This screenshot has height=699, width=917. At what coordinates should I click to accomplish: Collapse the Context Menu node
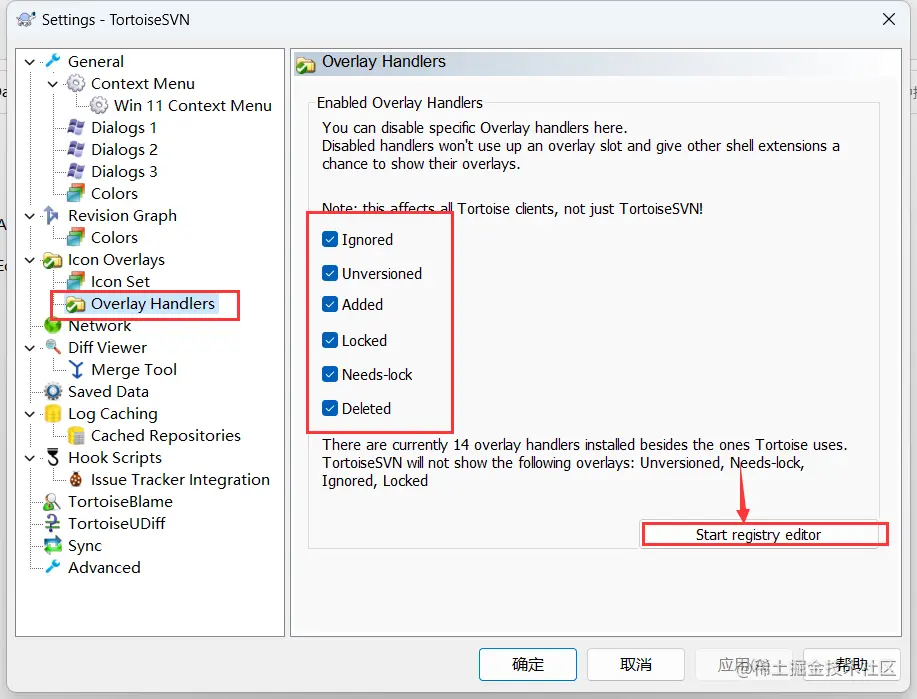tap(53, 84)
